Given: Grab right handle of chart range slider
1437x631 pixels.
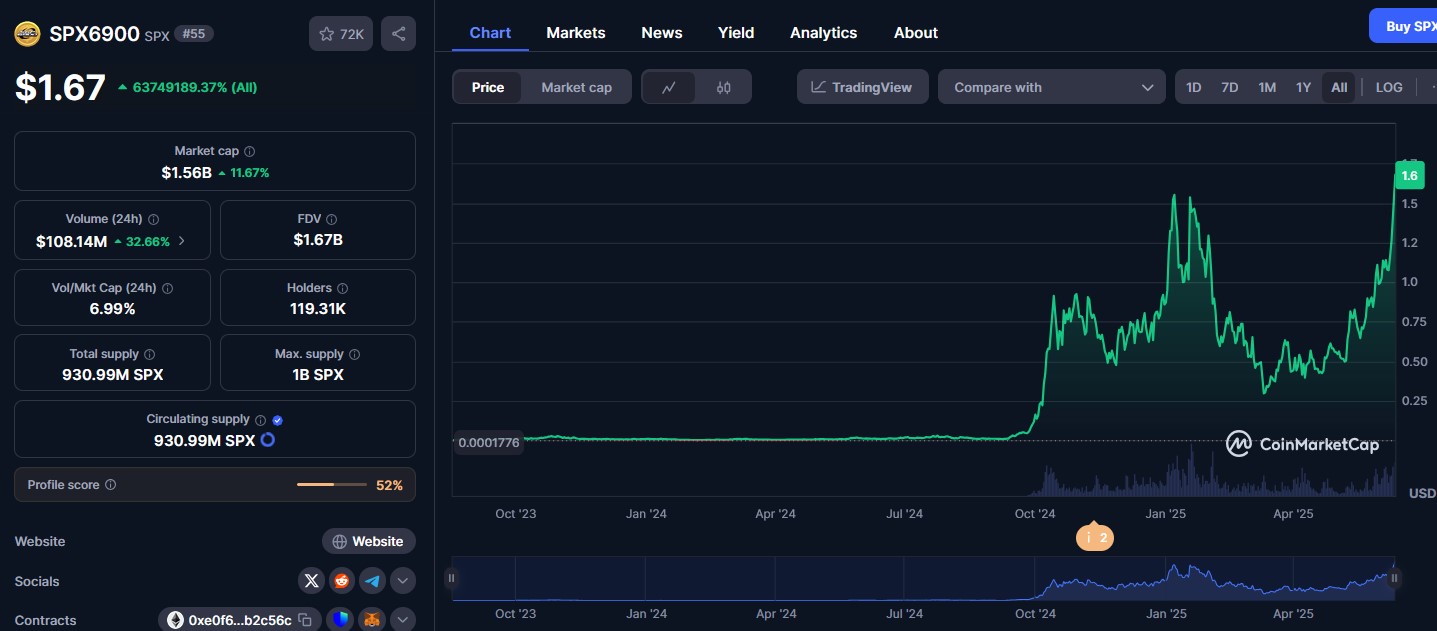Looking at the screenshot, I should [1394, 578].
